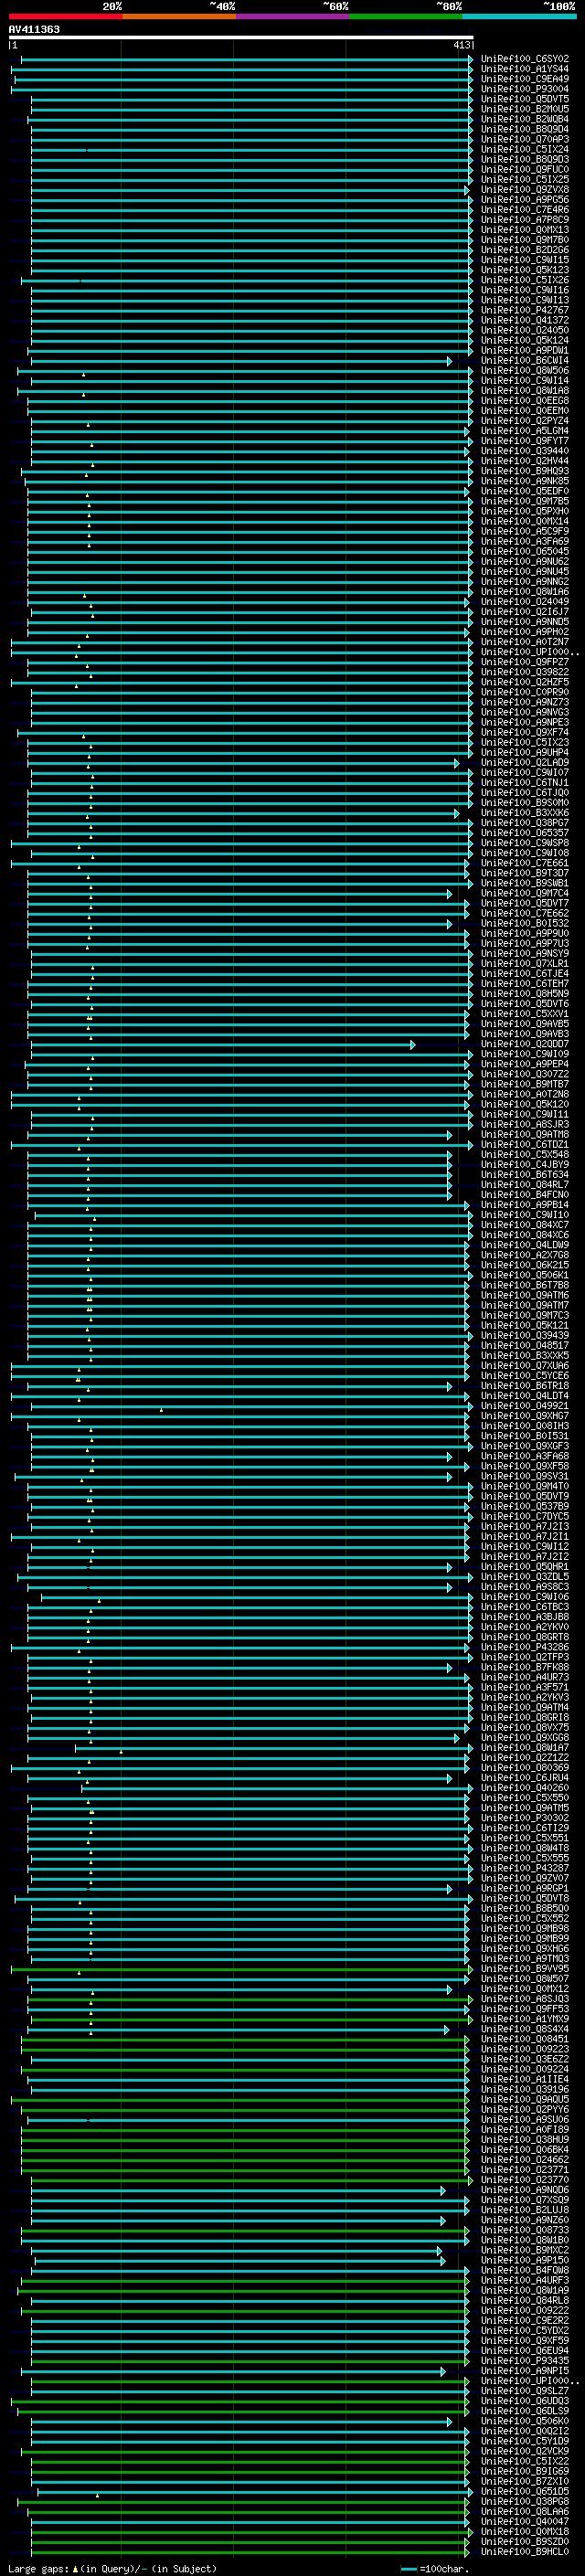Click the green ~80% identity legend segment

(x=406, y=16)
